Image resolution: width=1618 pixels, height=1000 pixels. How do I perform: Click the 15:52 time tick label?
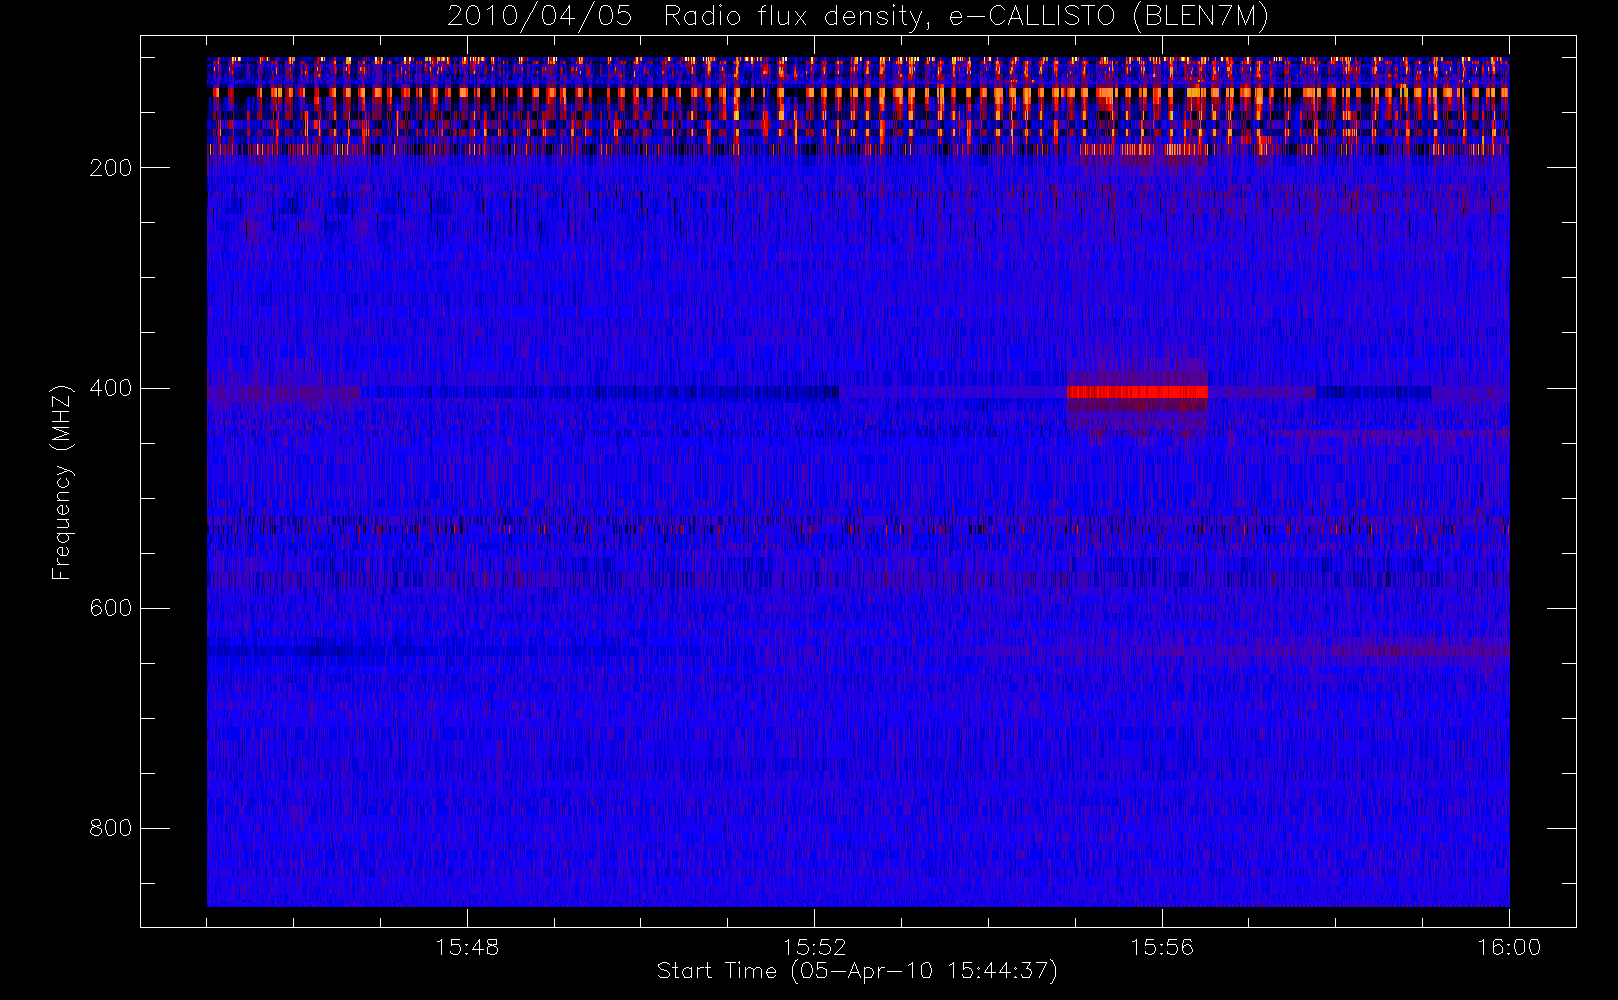pyautogui.click(x=814, y=947)
